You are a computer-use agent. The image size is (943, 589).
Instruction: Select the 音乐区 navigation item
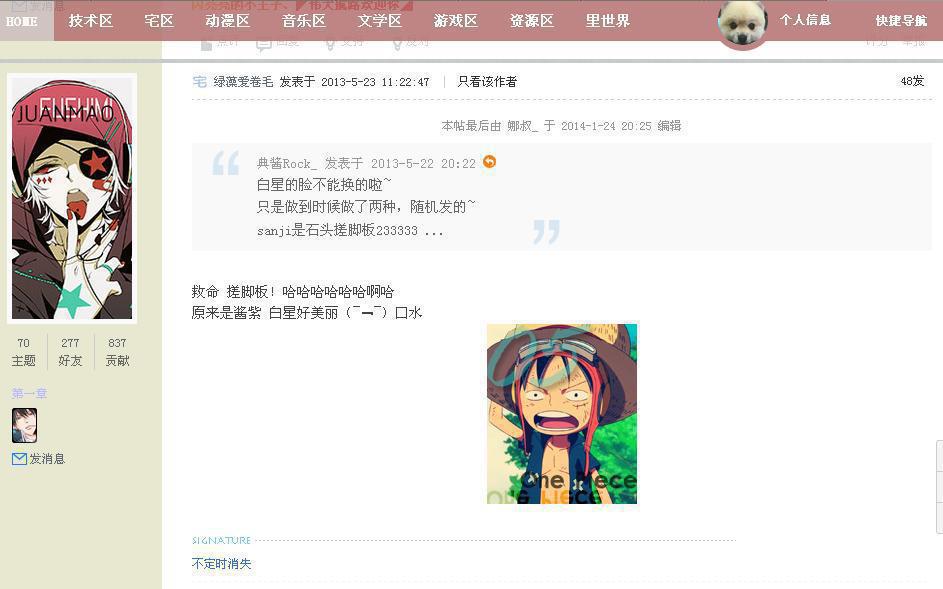304,21
